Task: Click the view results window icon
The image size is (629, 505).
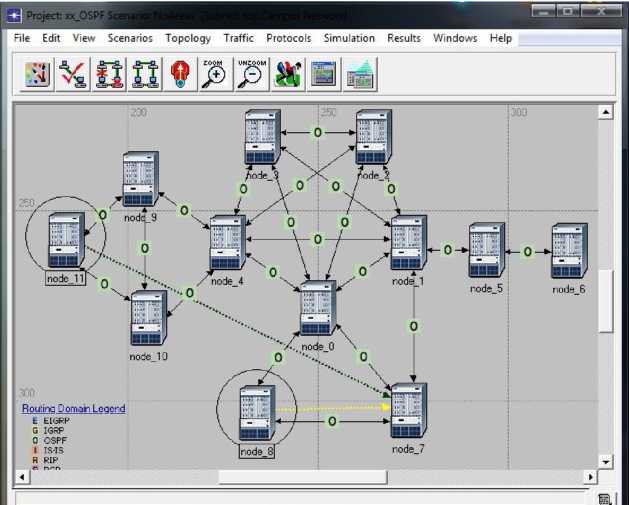Action: click(324, 74)
